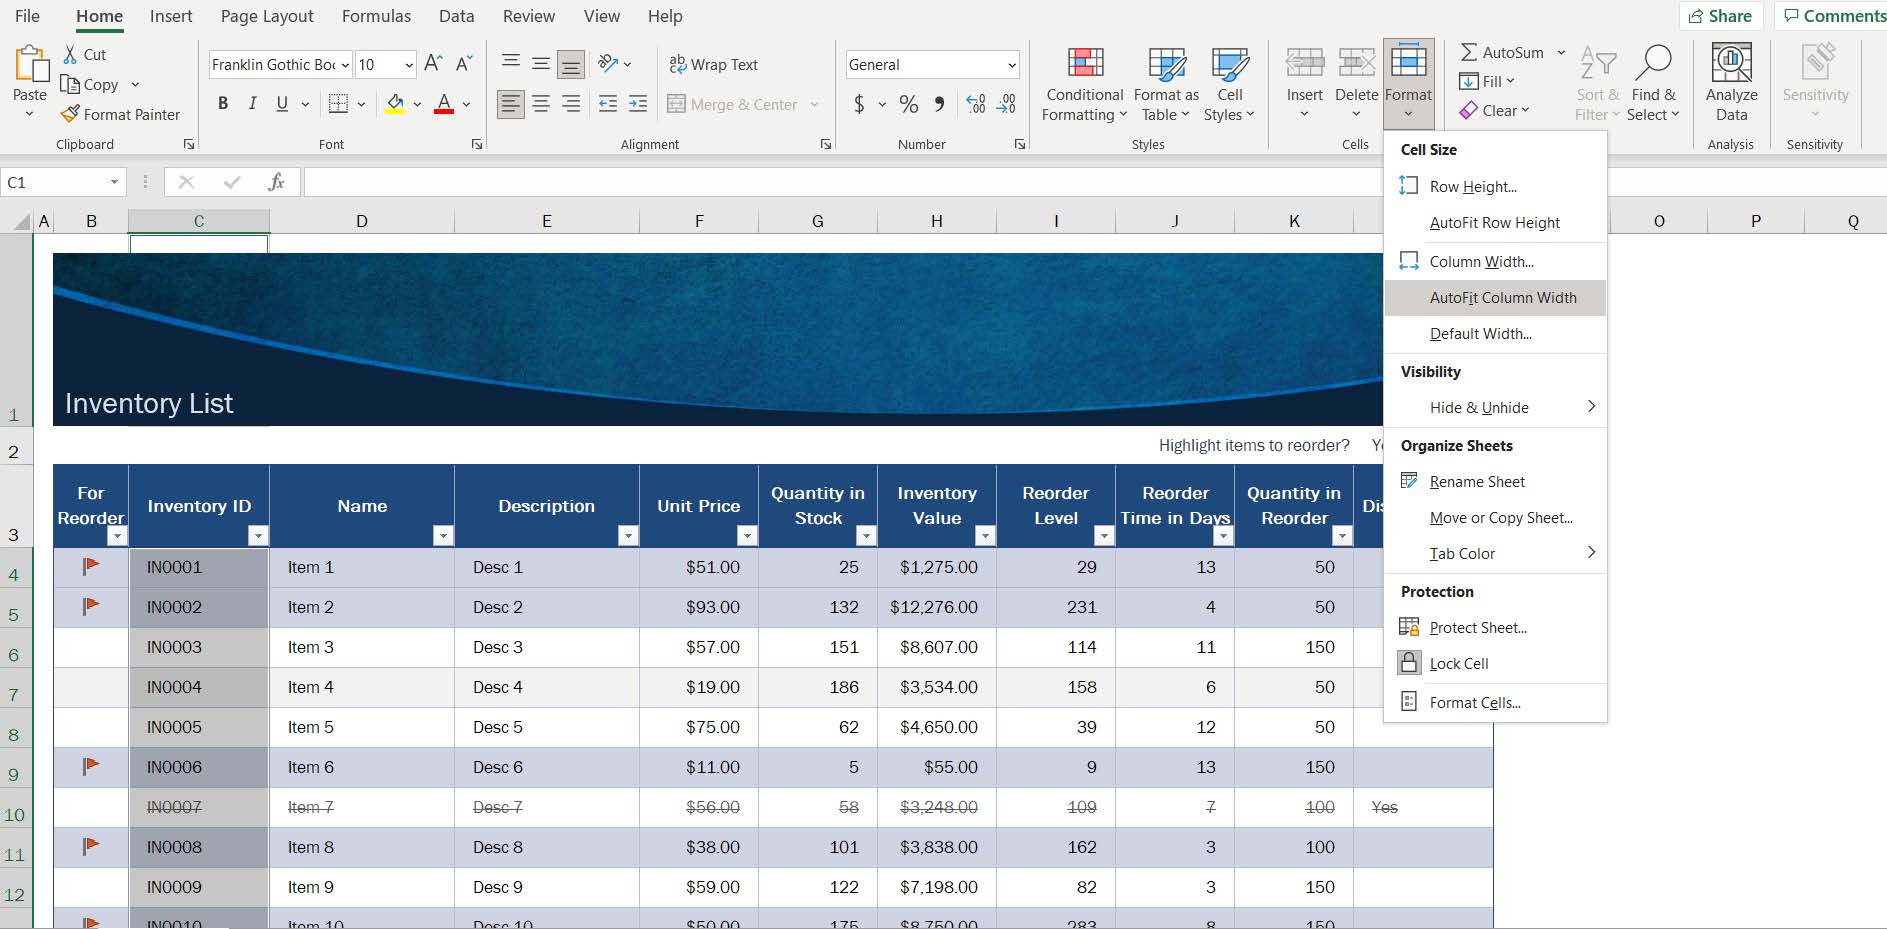Click the Borders icon in Font group
The image size is (1887, 929).
coord(339,104)
